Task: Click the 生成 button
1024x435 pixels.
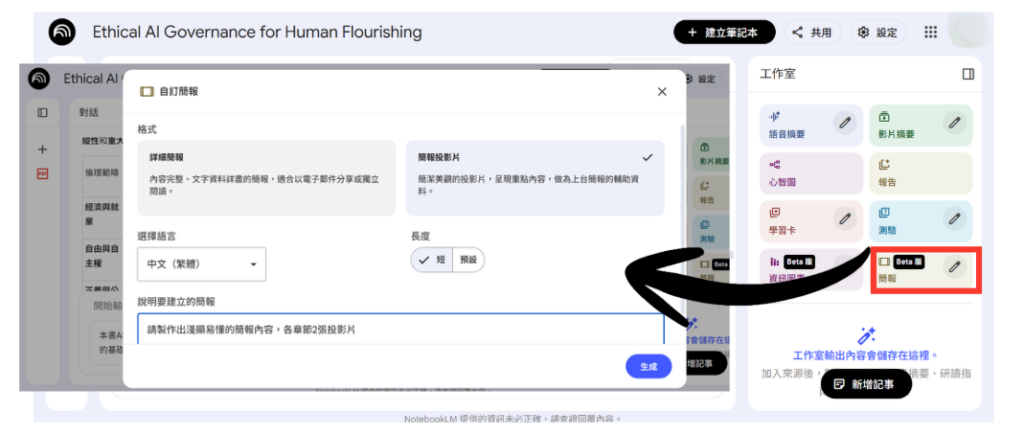Action: pyautogui.click(x=648, y=366)
